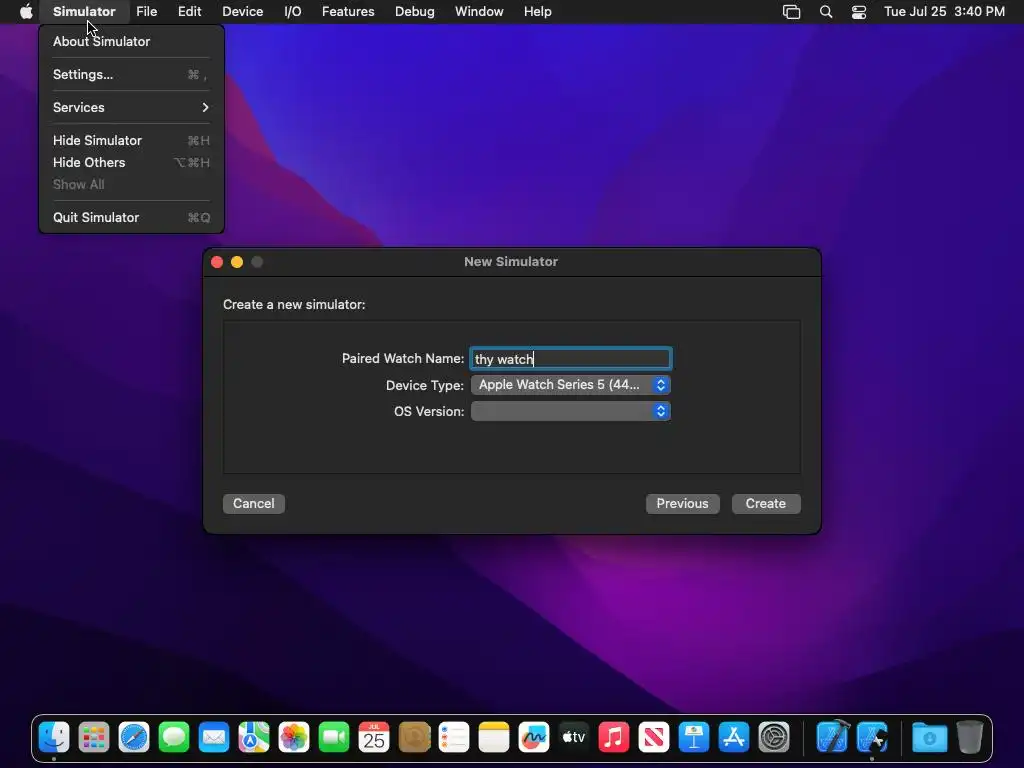
Task: Open Finder from the Dock
Action: tap(54, 738)
